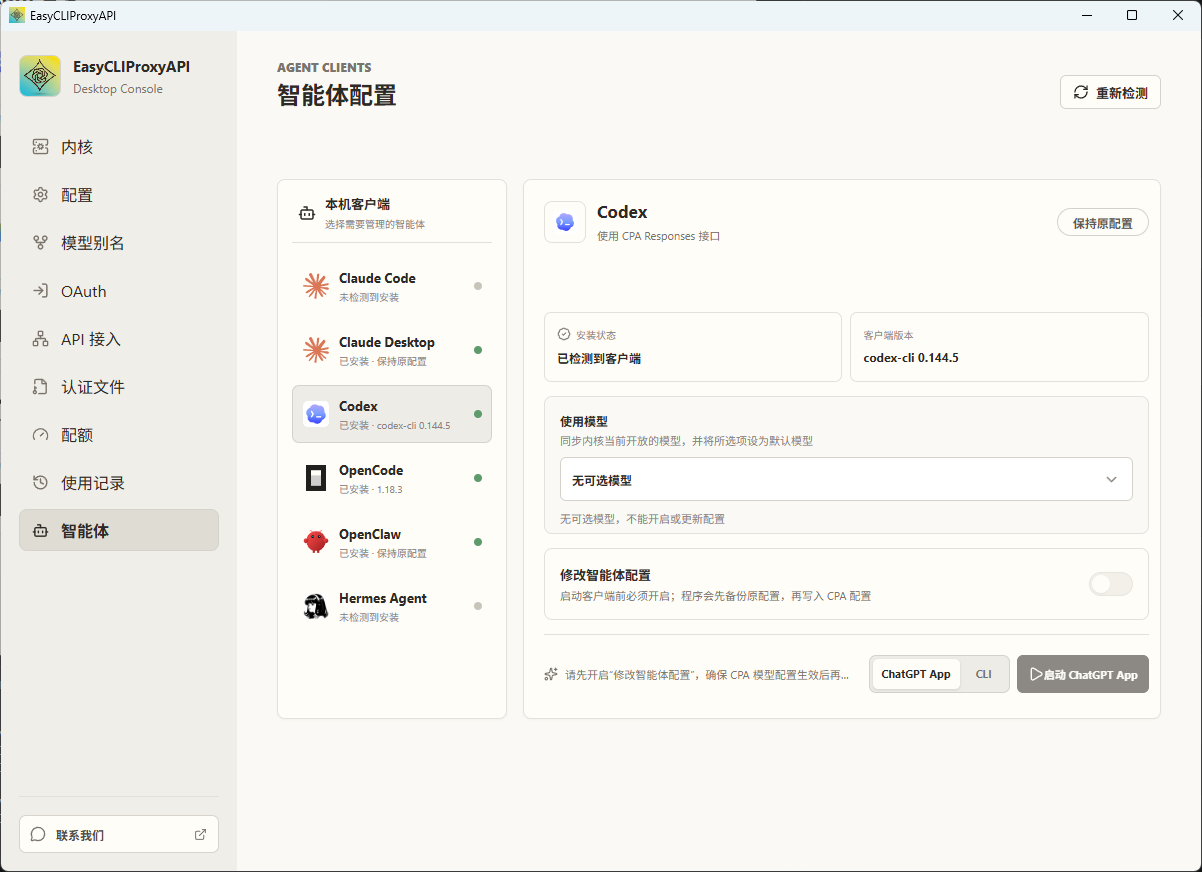Viewport: 1202px width, 872px height.
Task: Click the EasyCLIProxyAPI logo icon in sidebar
Action: point(40,76)
